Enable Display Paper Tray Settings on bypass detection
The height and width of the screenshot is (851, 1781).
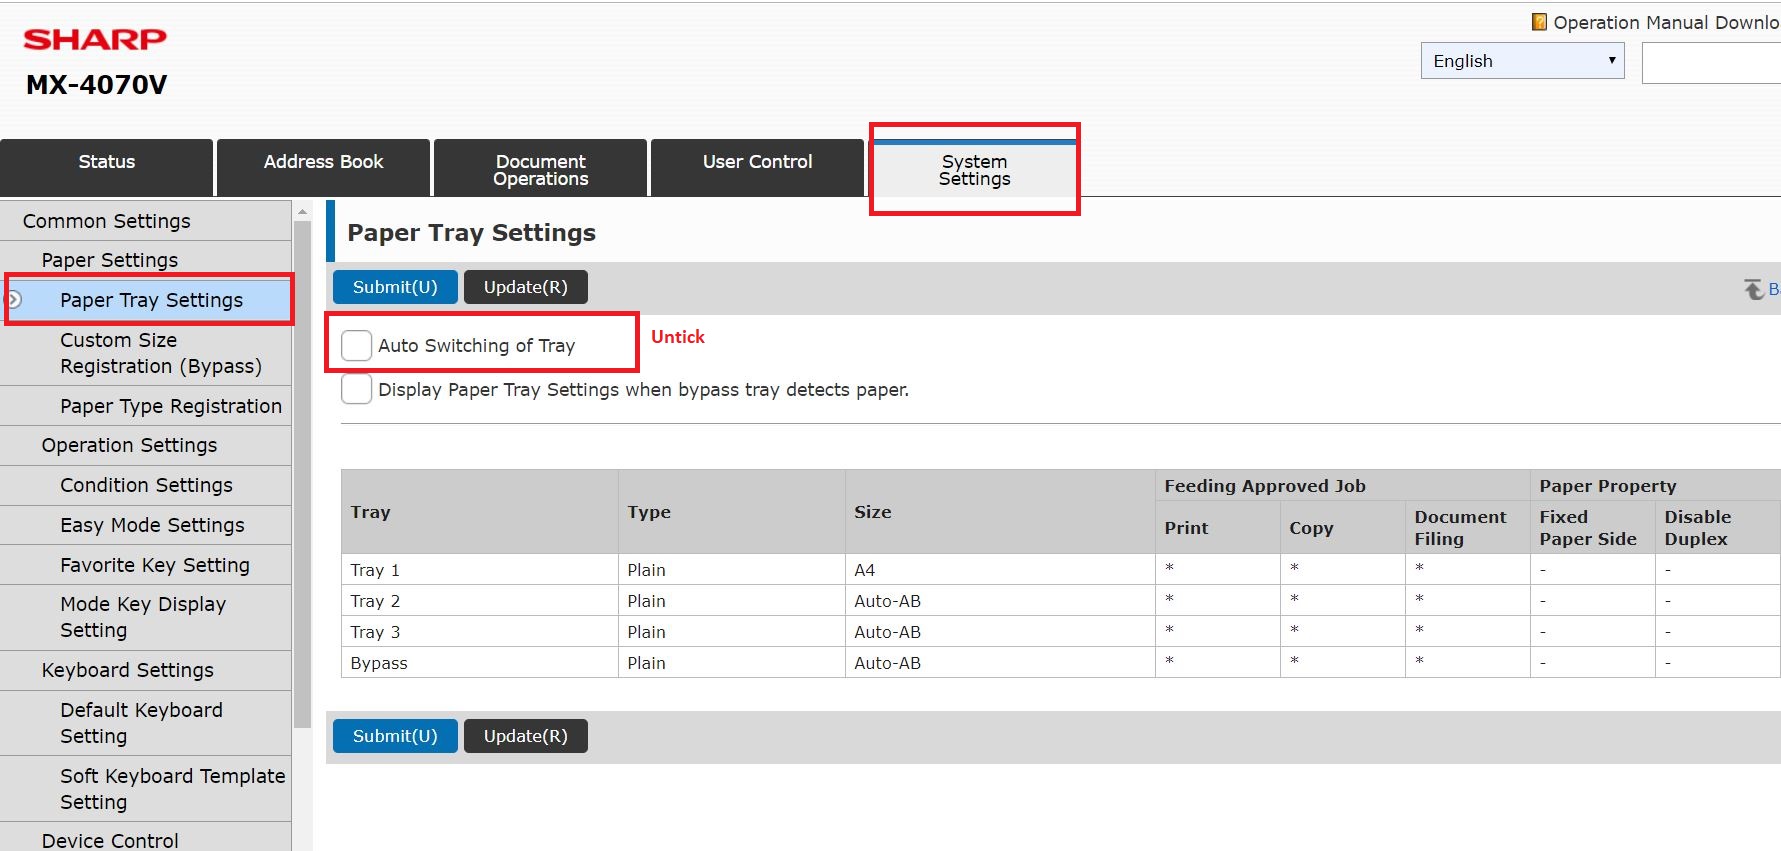(x=357, y=389)
